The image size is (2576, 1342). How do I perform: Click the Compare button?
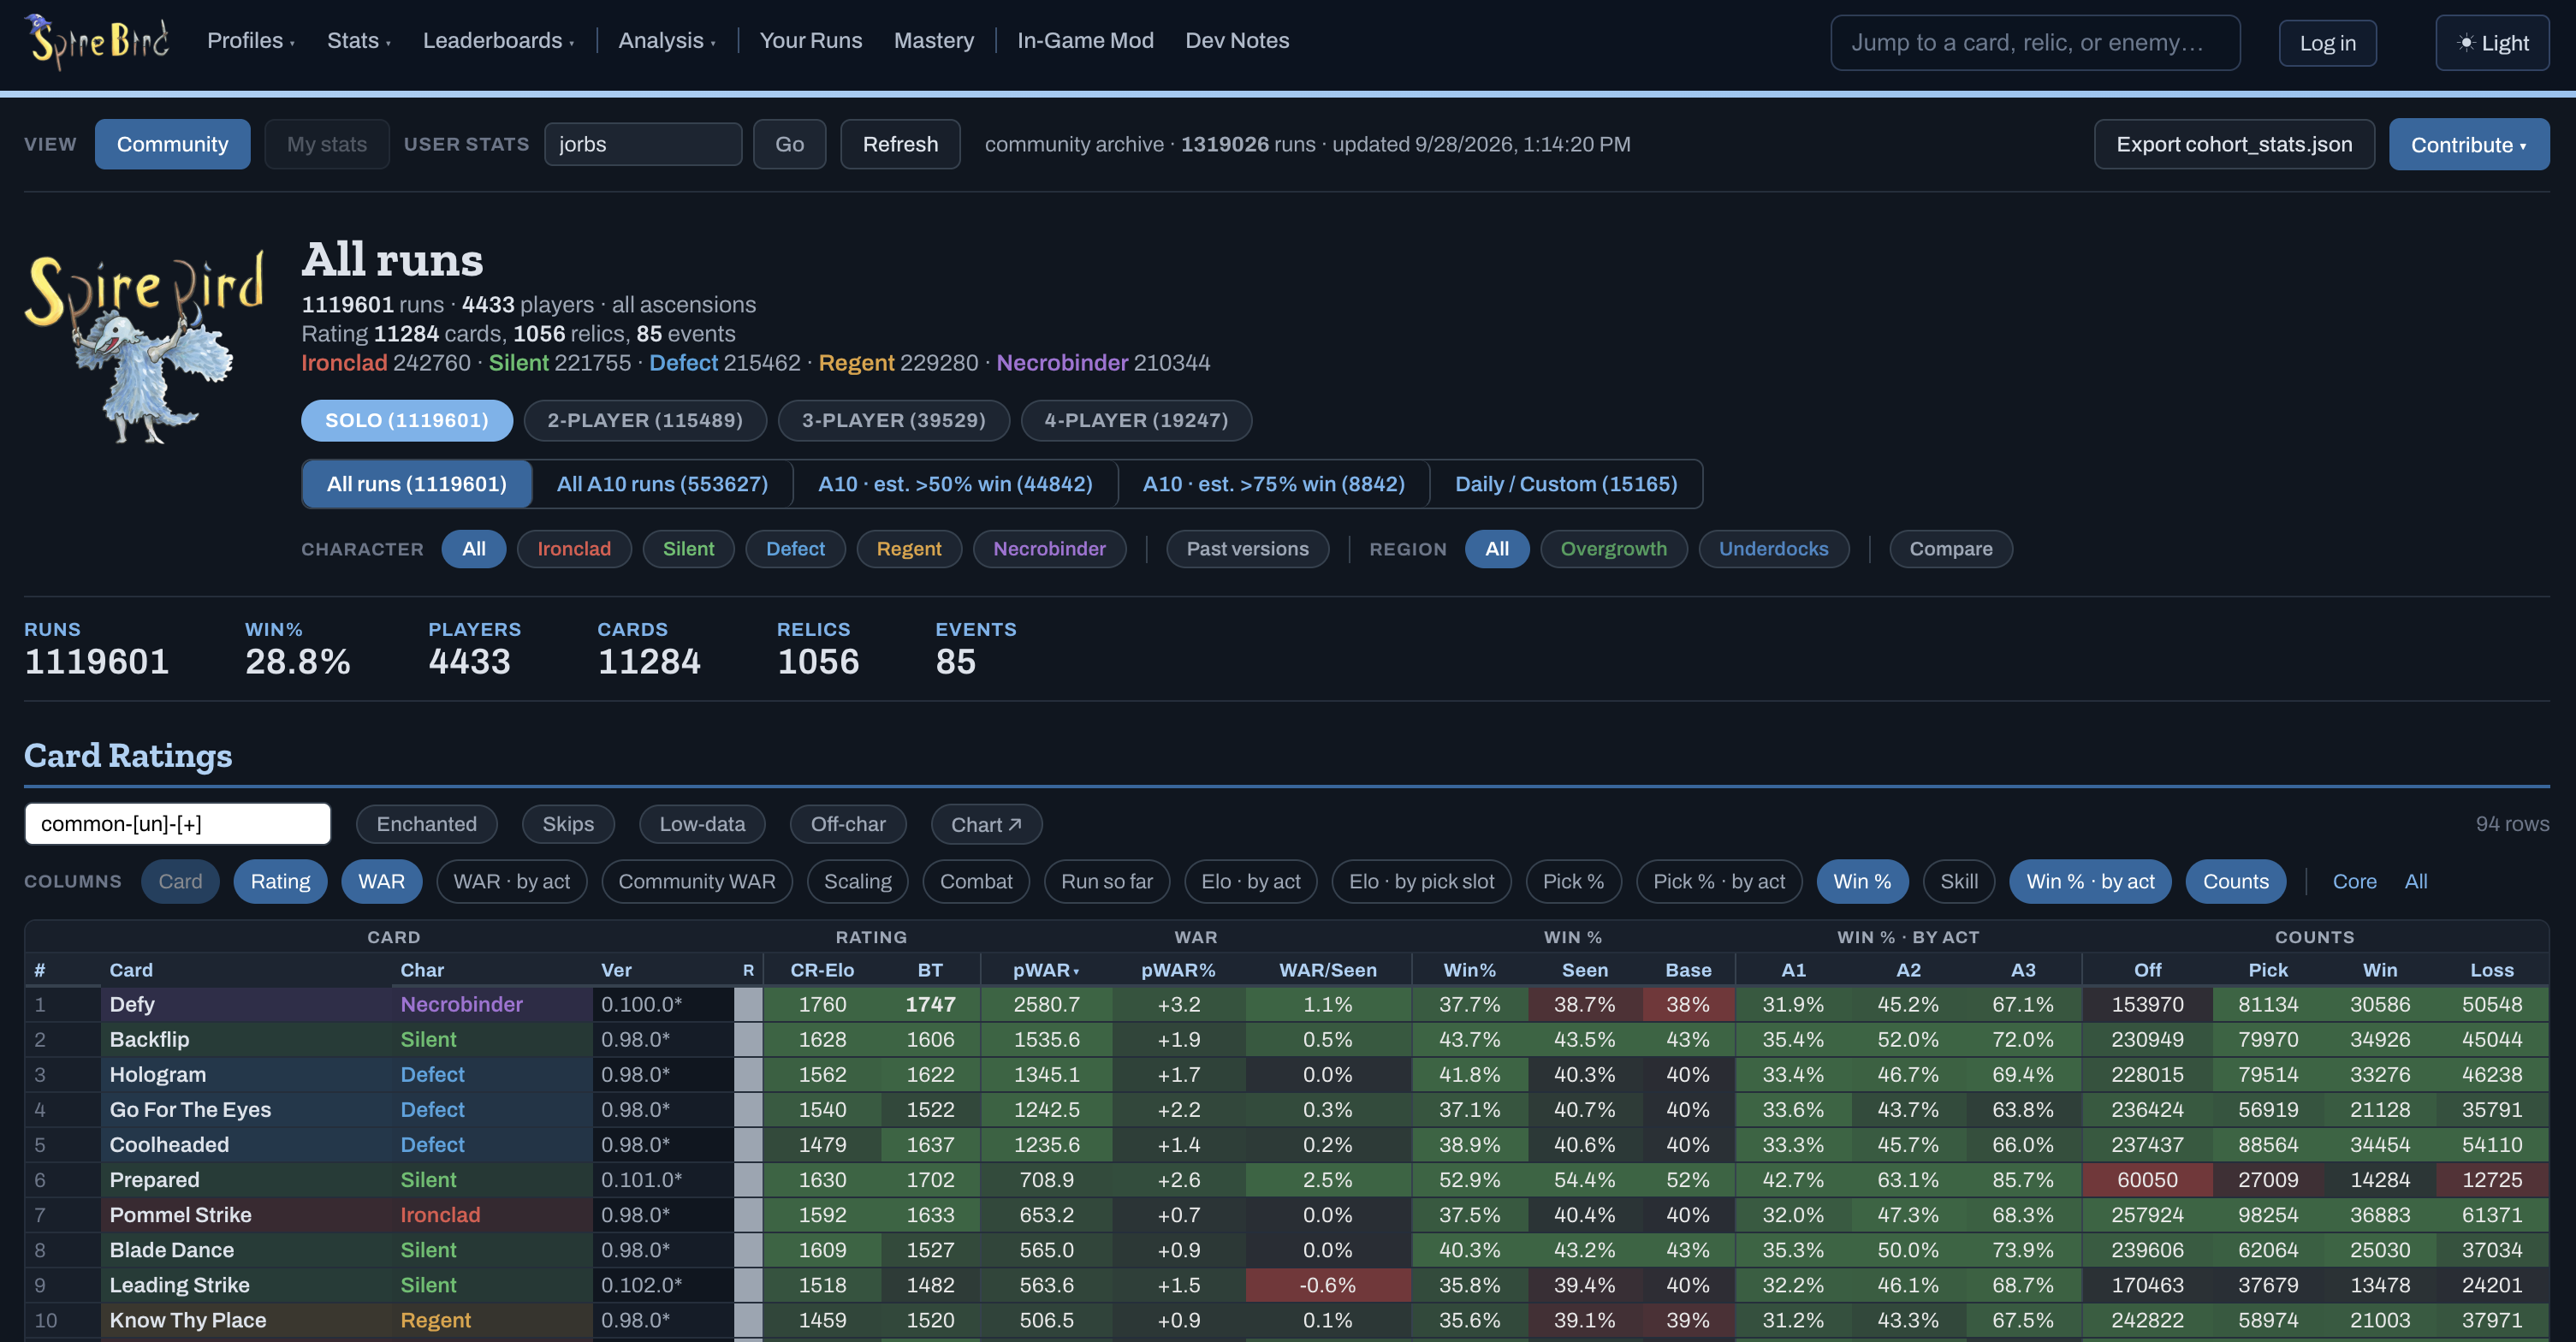[x=1951, y=549]
